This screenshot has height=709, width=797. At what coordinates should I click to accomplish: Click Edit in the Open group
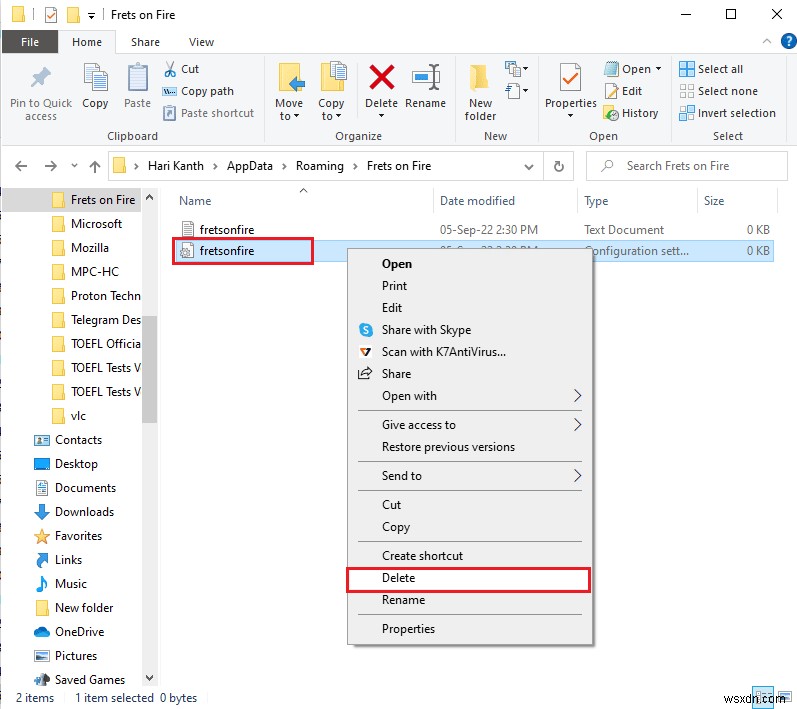pos(624,91)
